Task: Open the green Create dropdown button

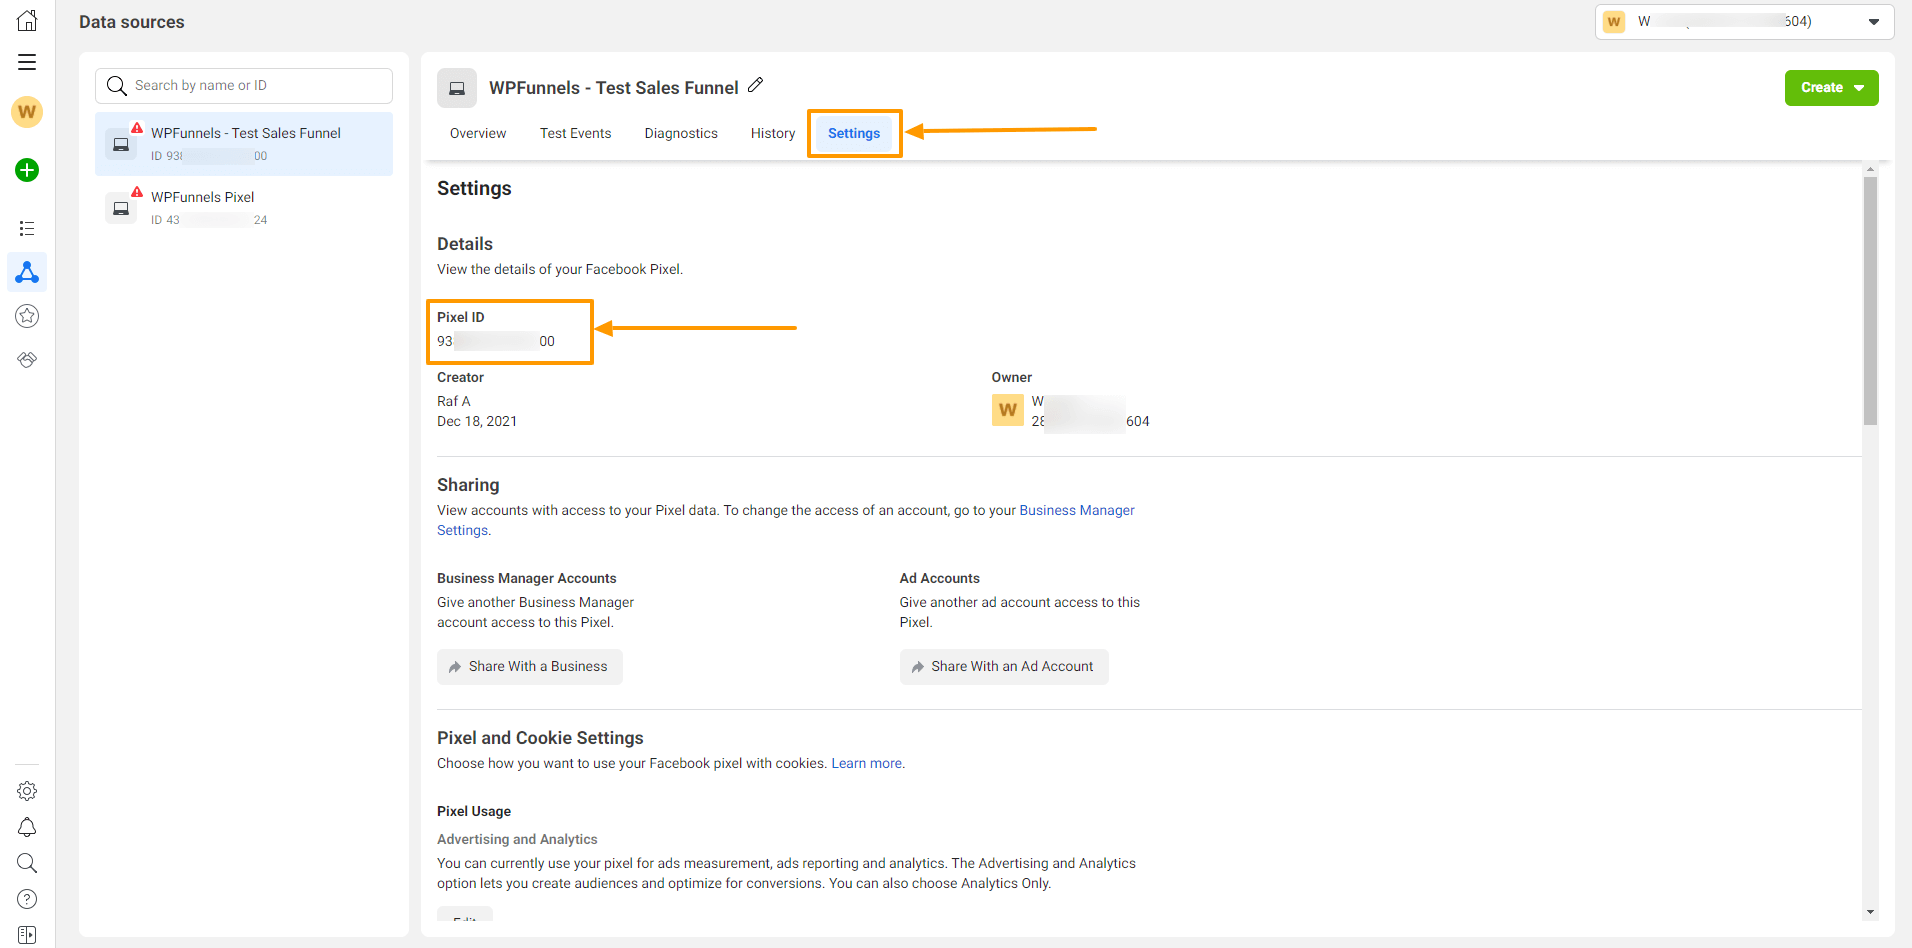Action: [x=1832, y=88]
